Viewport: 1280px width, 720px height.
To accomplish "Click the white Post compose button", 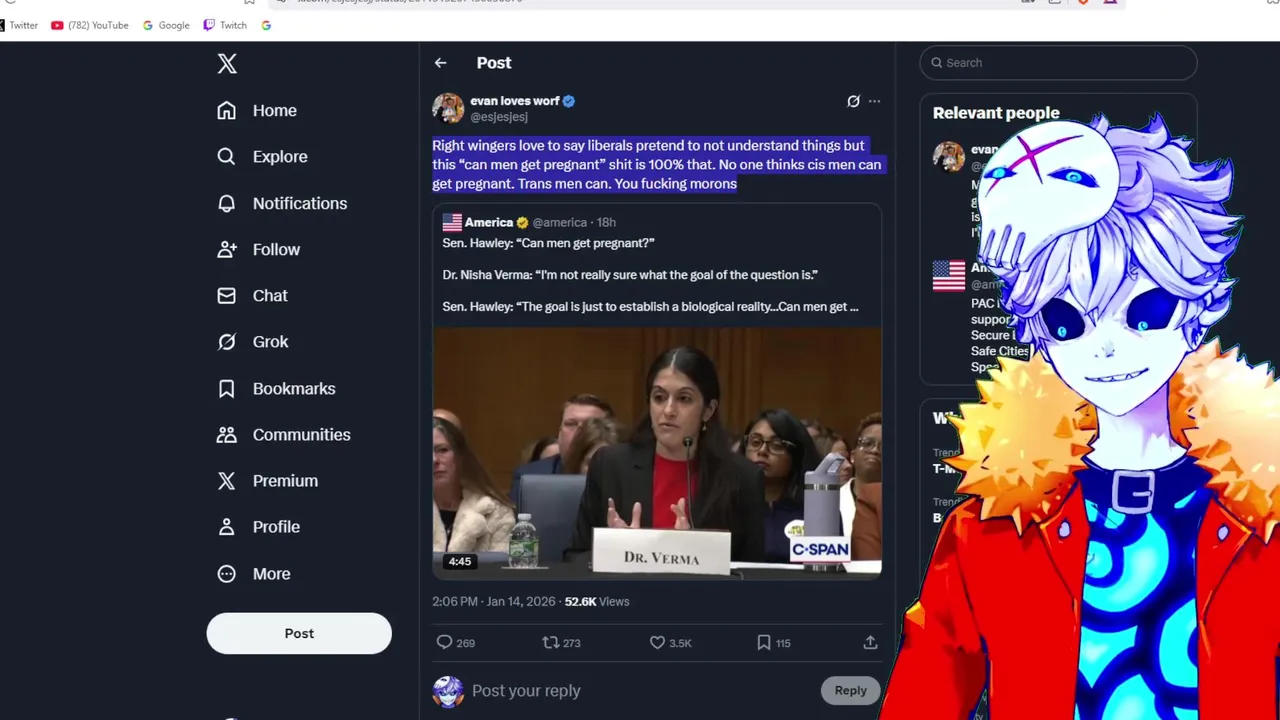I will pyautogui.click(x=299, y=634).
